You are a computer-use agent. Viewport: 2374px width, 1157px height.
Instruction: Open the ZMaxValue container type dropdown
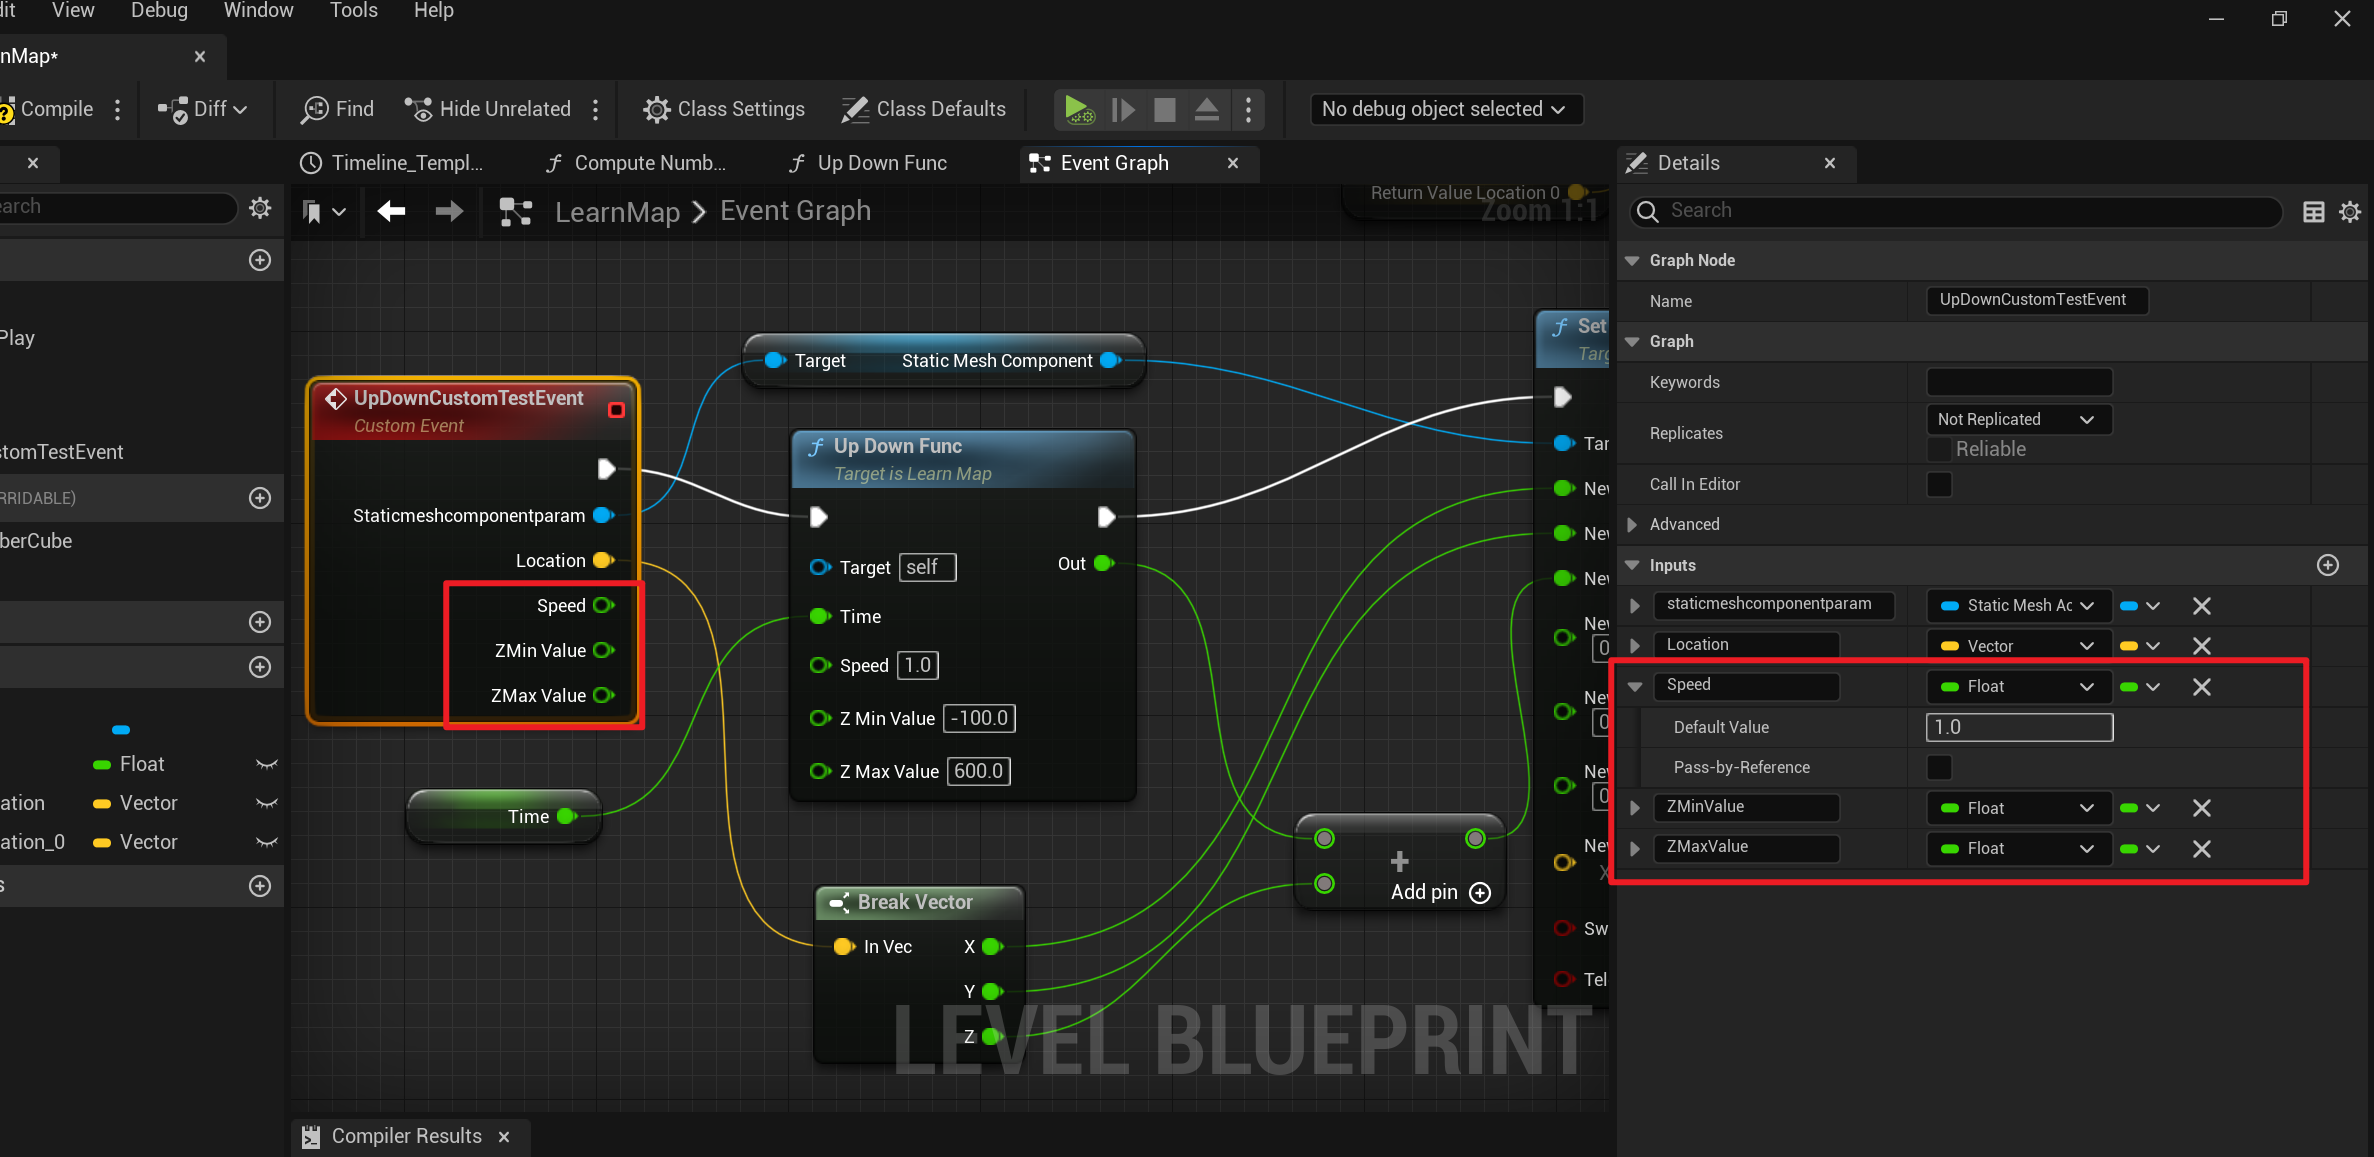pos(2141,849)
